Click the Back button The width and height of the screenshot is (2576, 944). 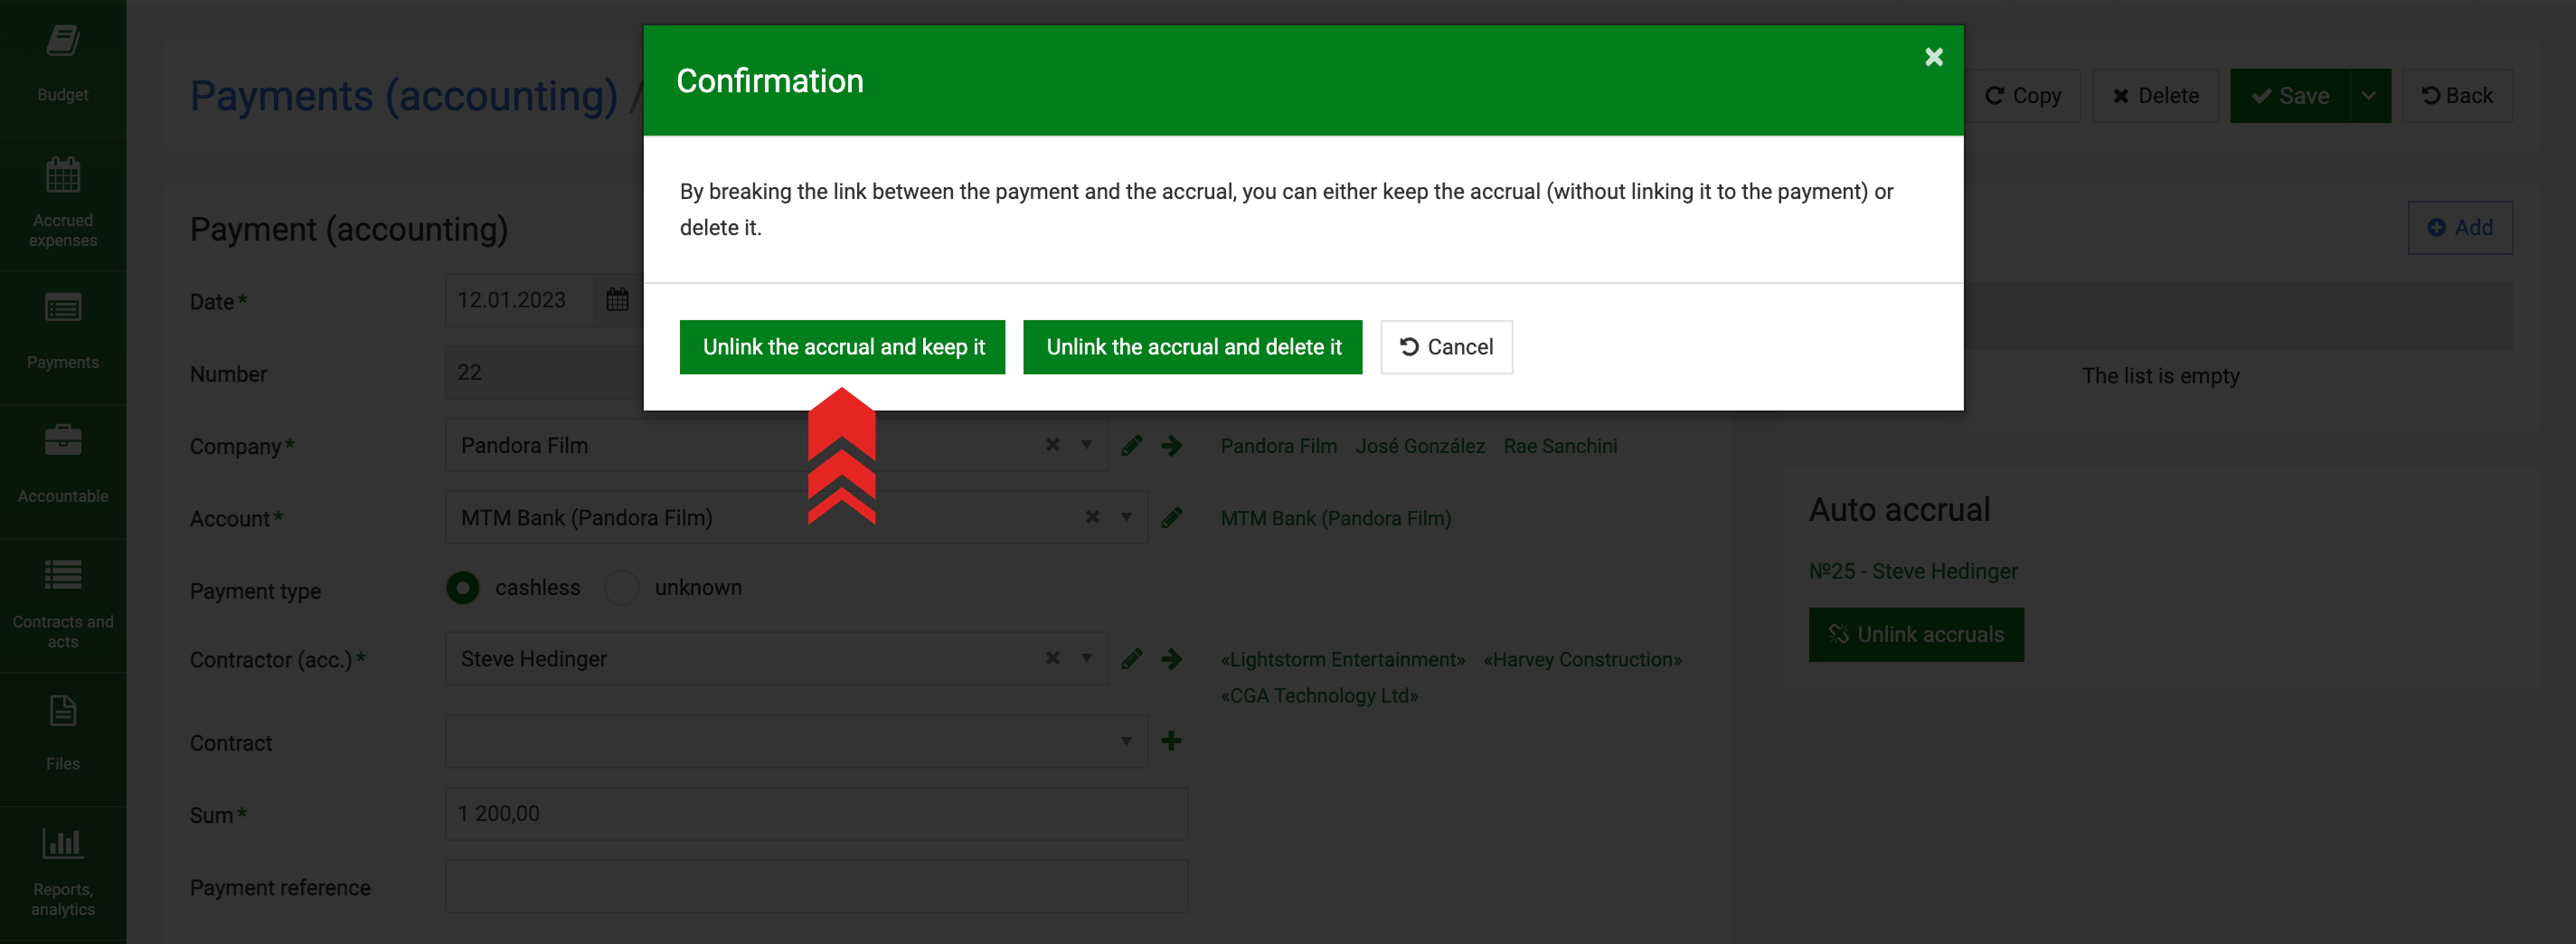click(x=2457, y=96)
